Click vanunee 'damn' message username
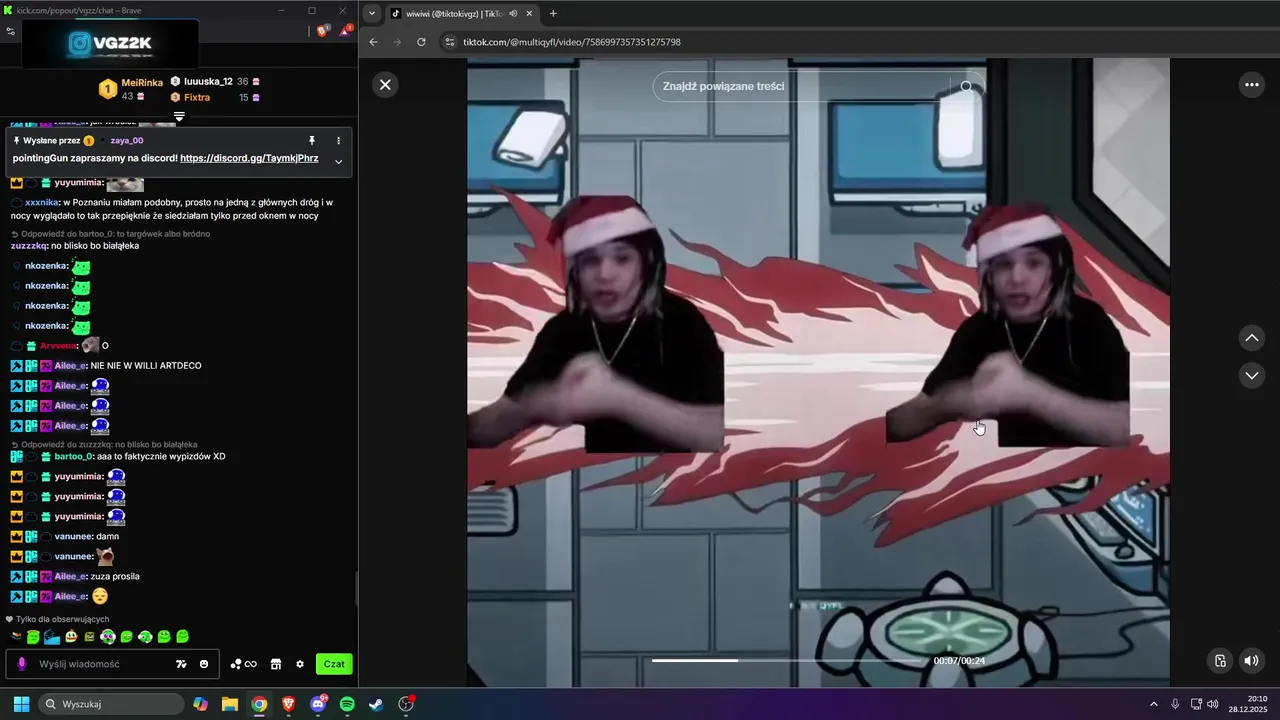Screen dimensions: 1280x720 73,536
